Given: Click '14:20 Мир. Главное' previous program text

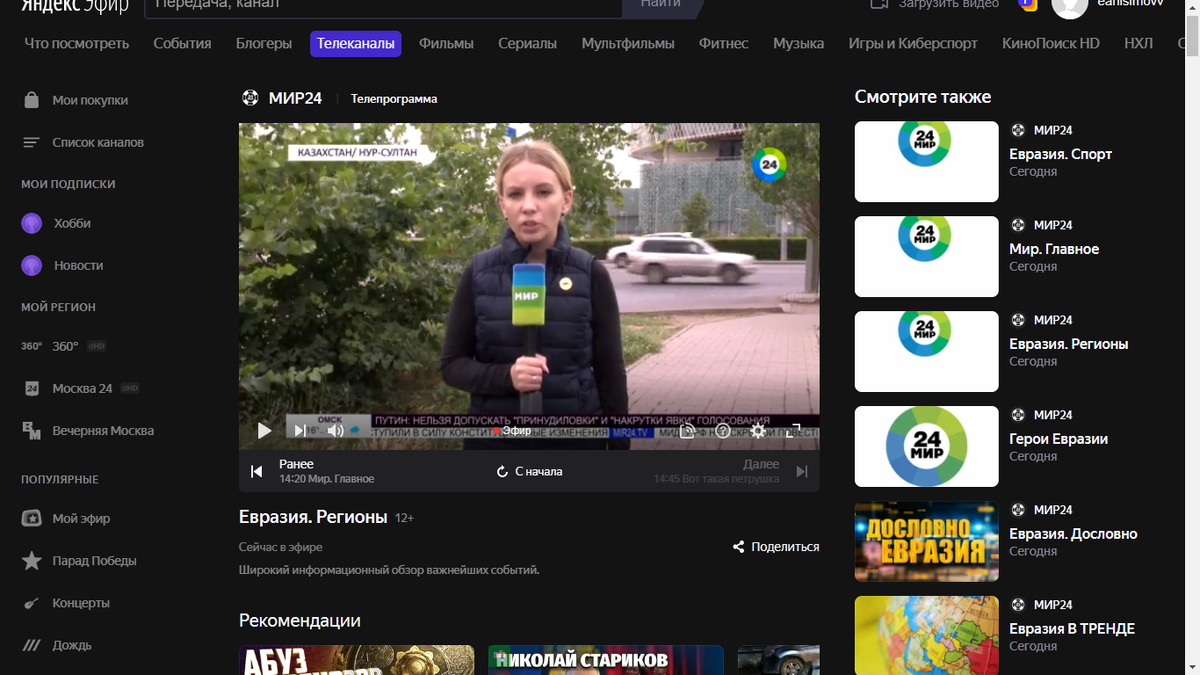Looking at the screenshot, I should tap(326, 479).
